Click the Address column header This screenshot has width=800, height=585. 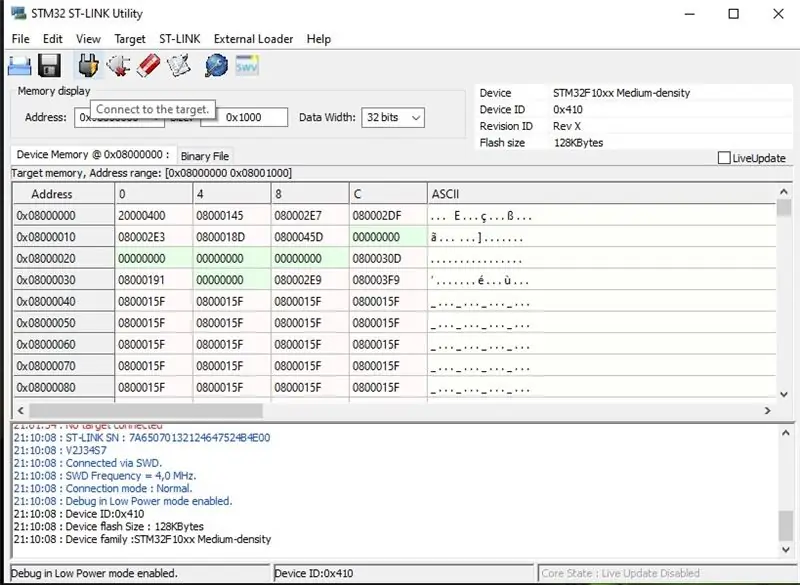[63, 194]
